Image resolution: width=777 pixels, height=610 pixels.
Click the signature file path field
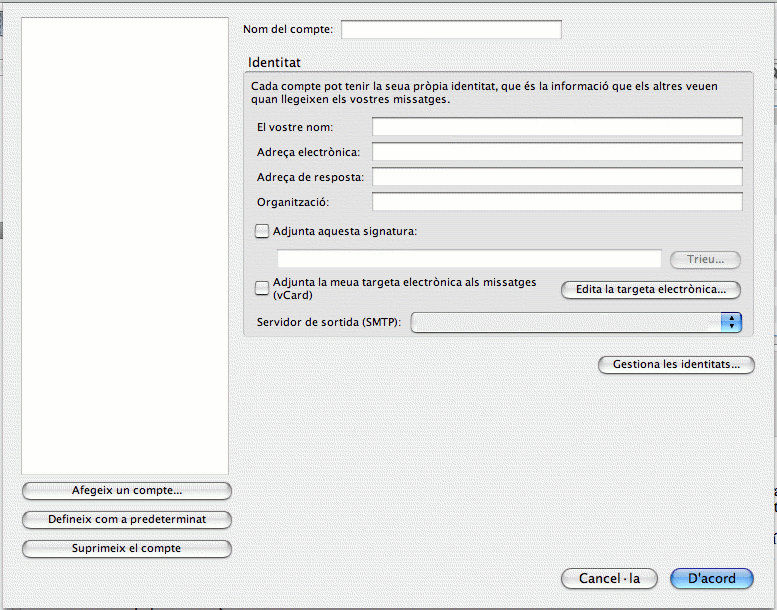point(469,259)
